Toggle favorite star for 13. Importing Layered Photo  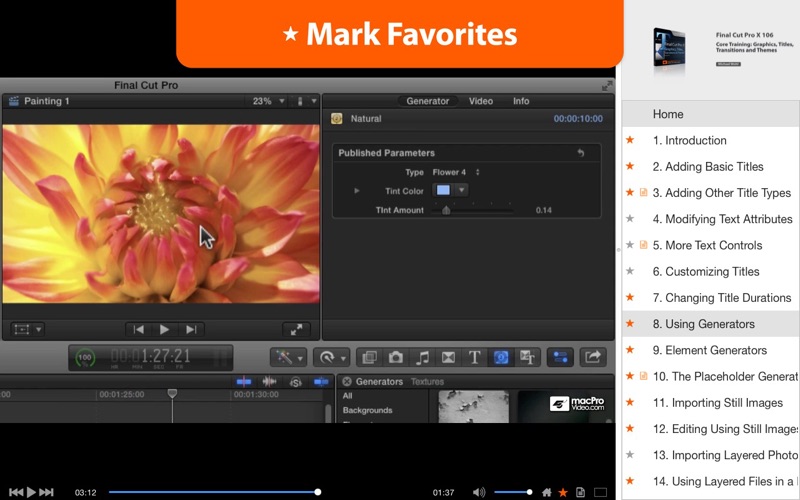630,454
